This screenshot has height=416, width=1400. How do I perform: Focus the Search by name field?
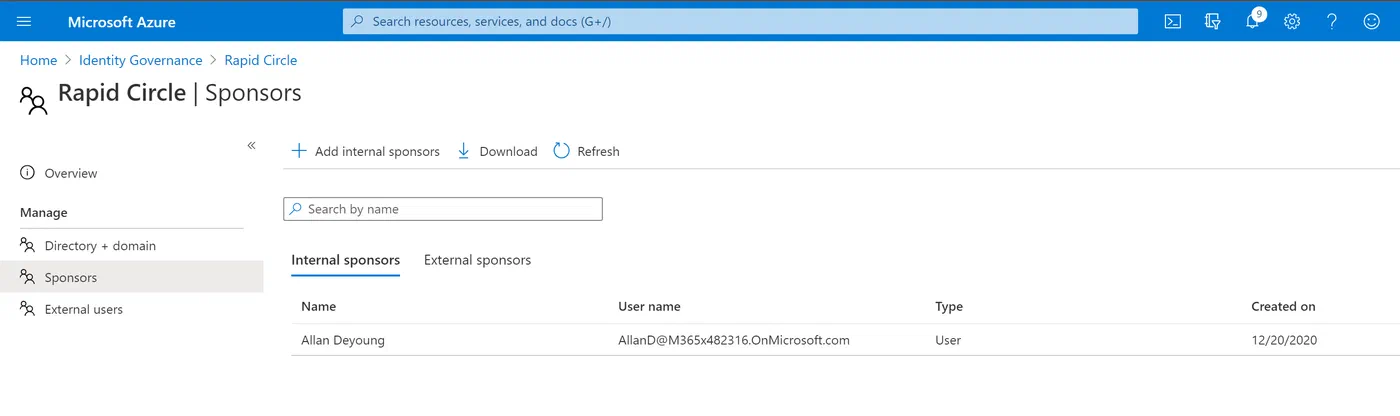tap(443, 209)
